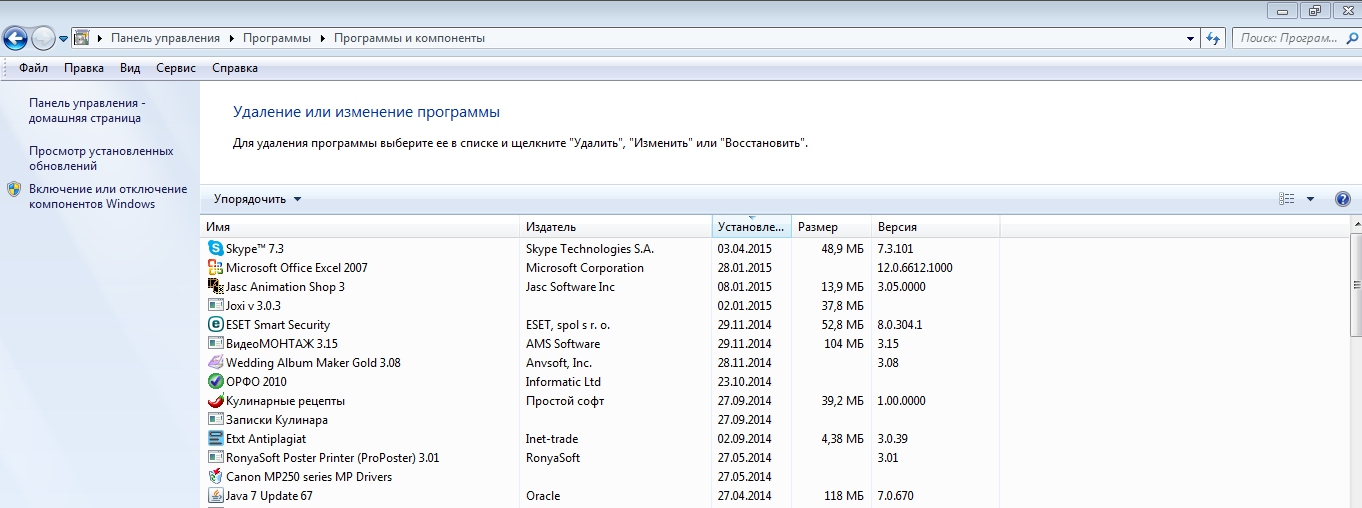Click the search programs input field

(x=1290, y=38)
